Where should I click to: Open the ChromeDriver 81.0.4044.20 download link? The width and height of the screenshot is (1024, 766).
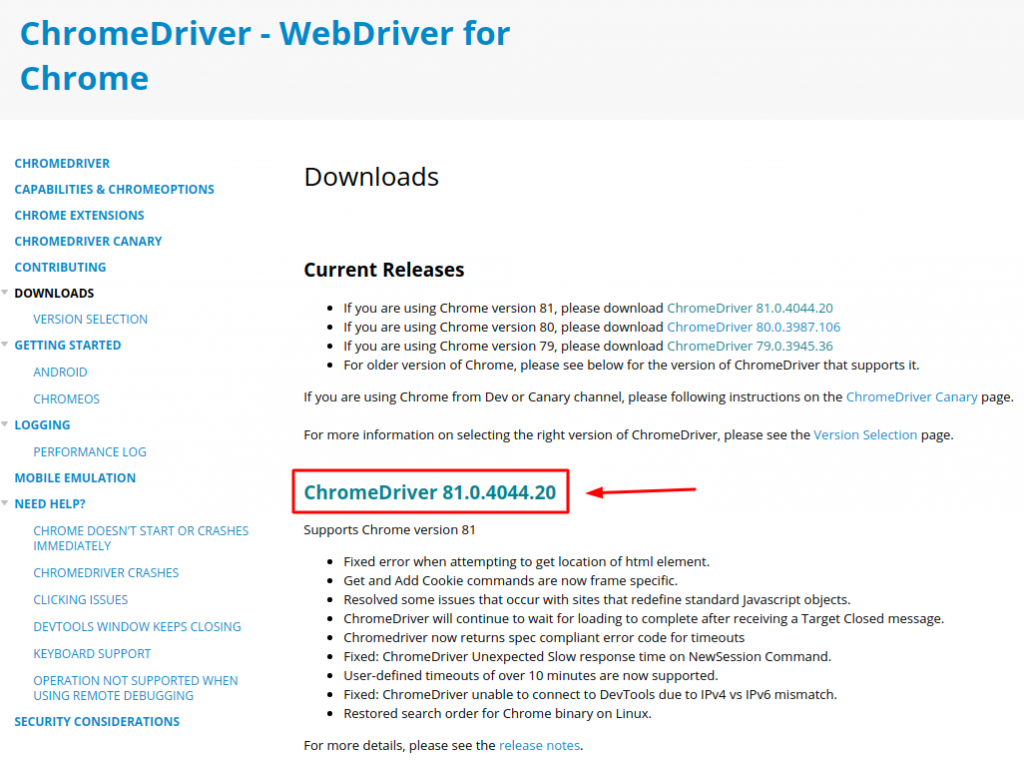point(750,308)
